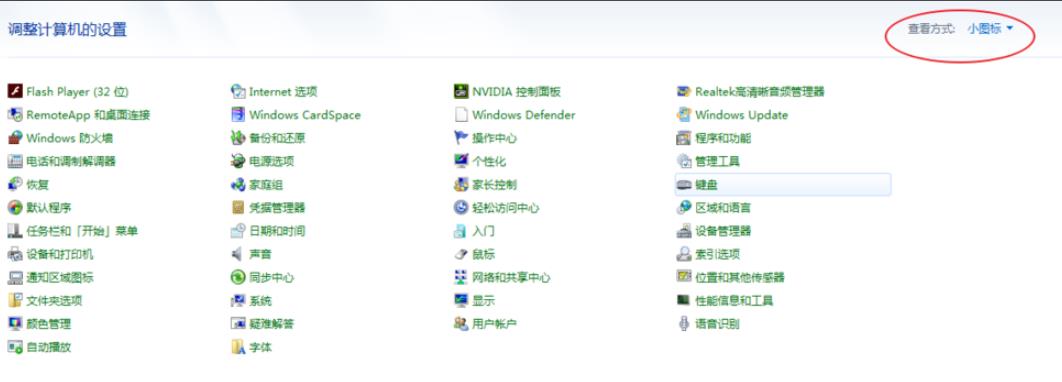
Task: Click the Windows Defender link
Action: (524, 114)
